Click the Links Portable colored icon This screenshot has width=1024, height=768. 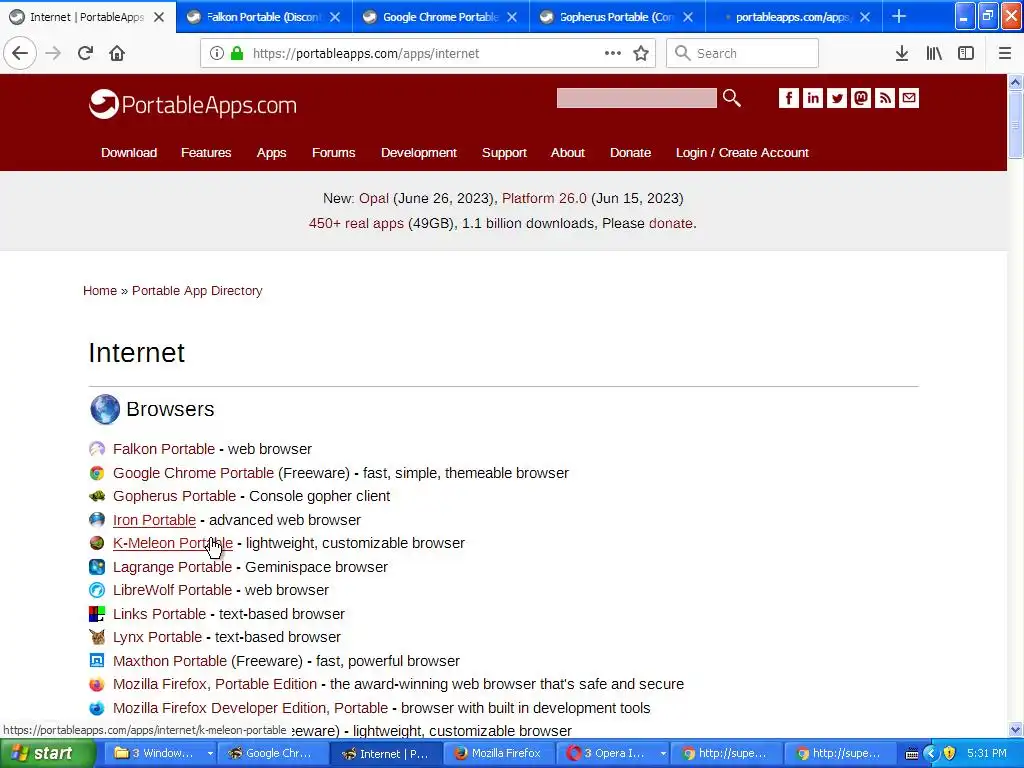97,614
